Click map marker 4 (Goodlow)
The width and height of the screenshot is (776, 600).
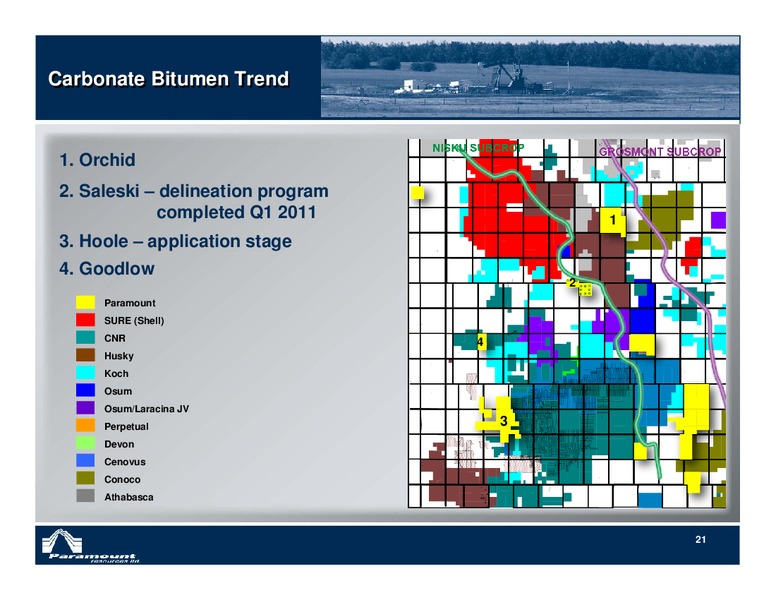point(480,342)
